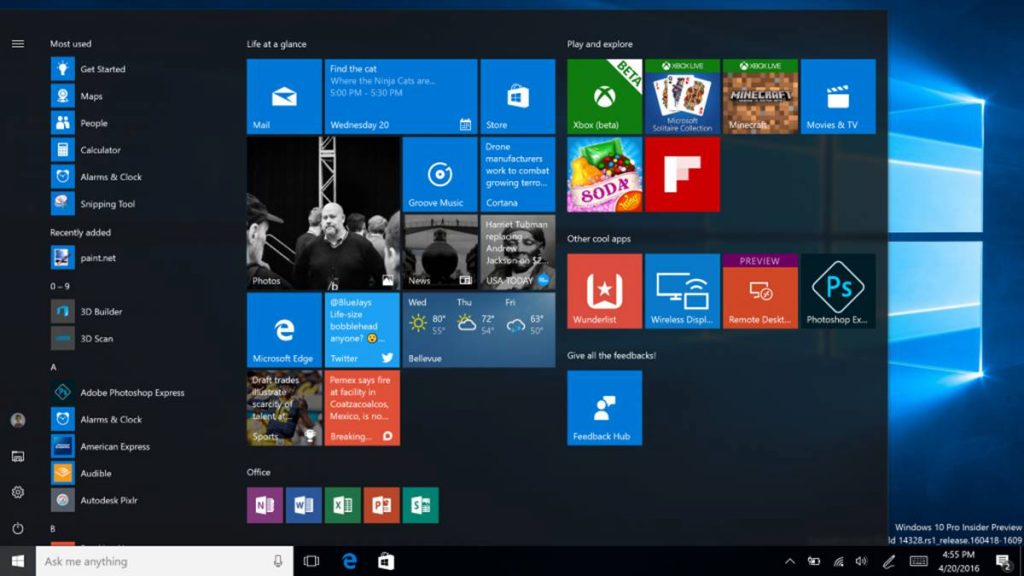This screenshot has width=1024, height=576.
Task: Launch the Mail tile
Action: [x=284, y=96]
